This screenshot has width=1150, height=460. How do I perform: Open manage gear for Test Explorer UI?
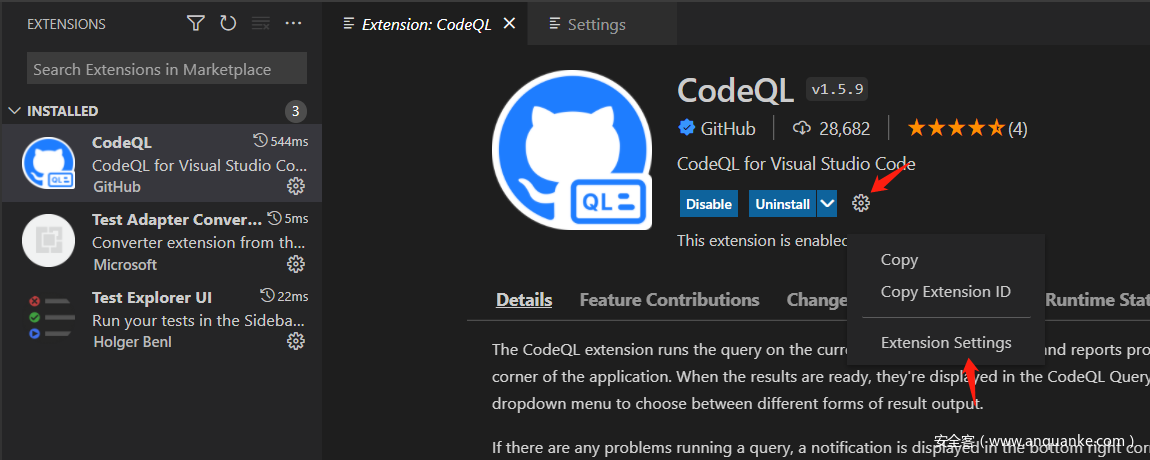point(296,340)
